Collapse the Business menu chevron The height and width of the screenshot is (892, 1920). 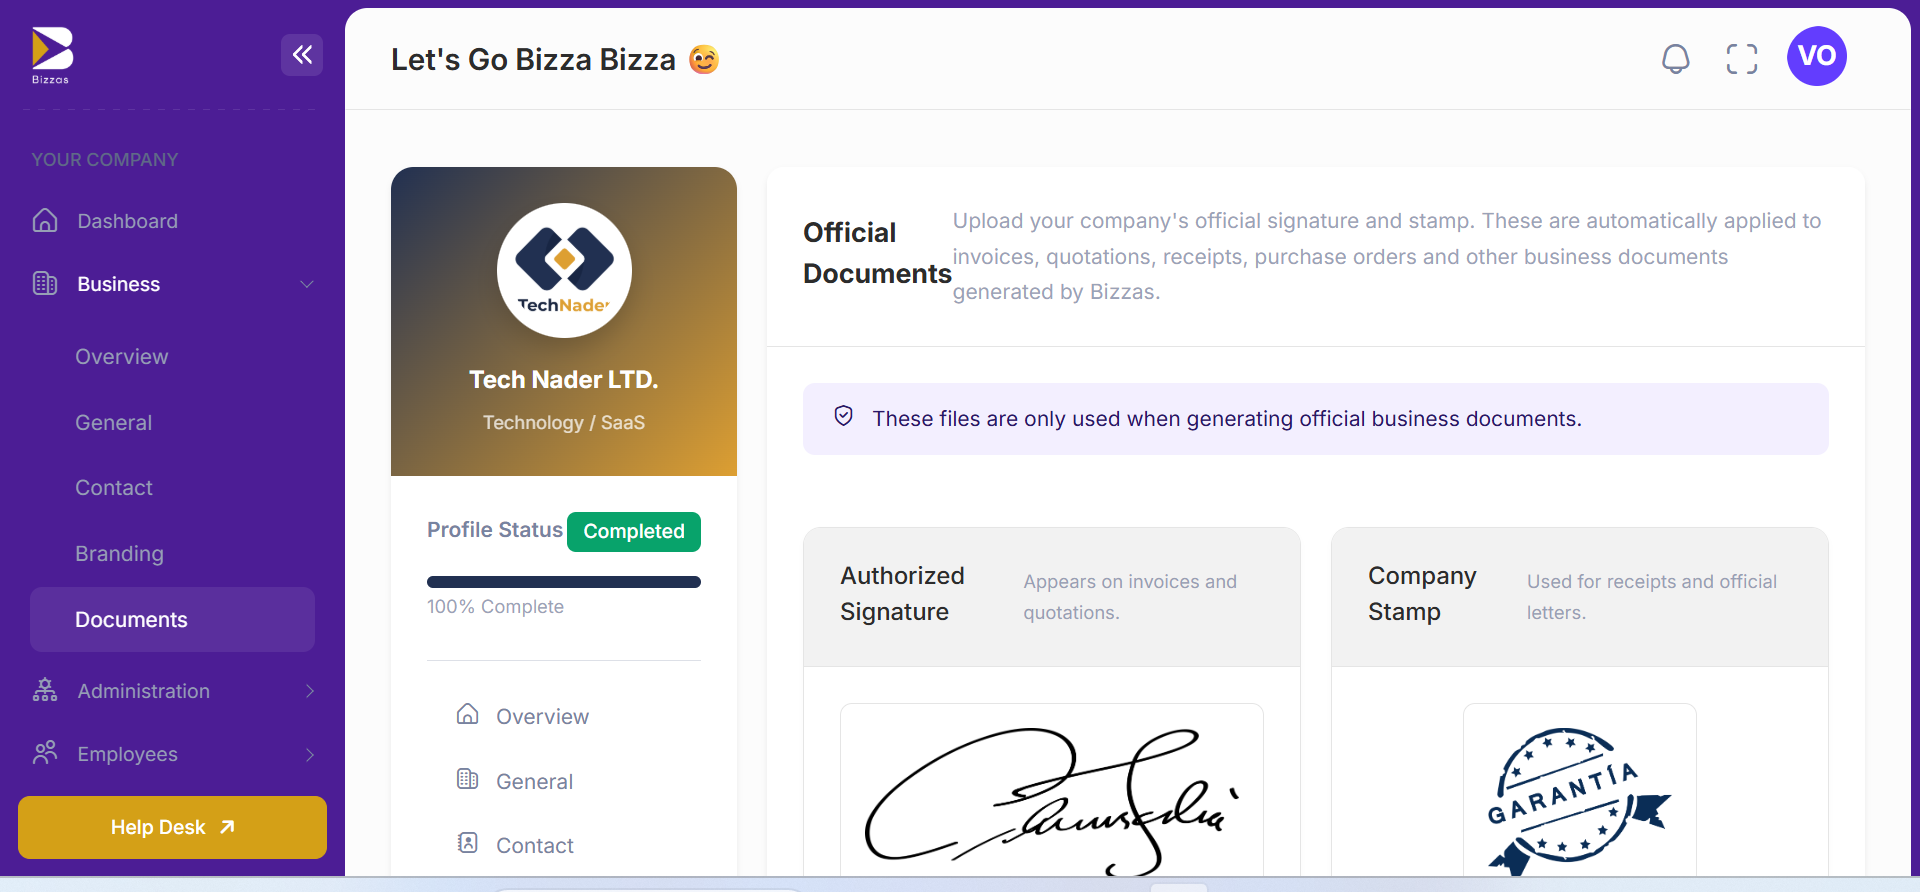click(x=307, y=284)
